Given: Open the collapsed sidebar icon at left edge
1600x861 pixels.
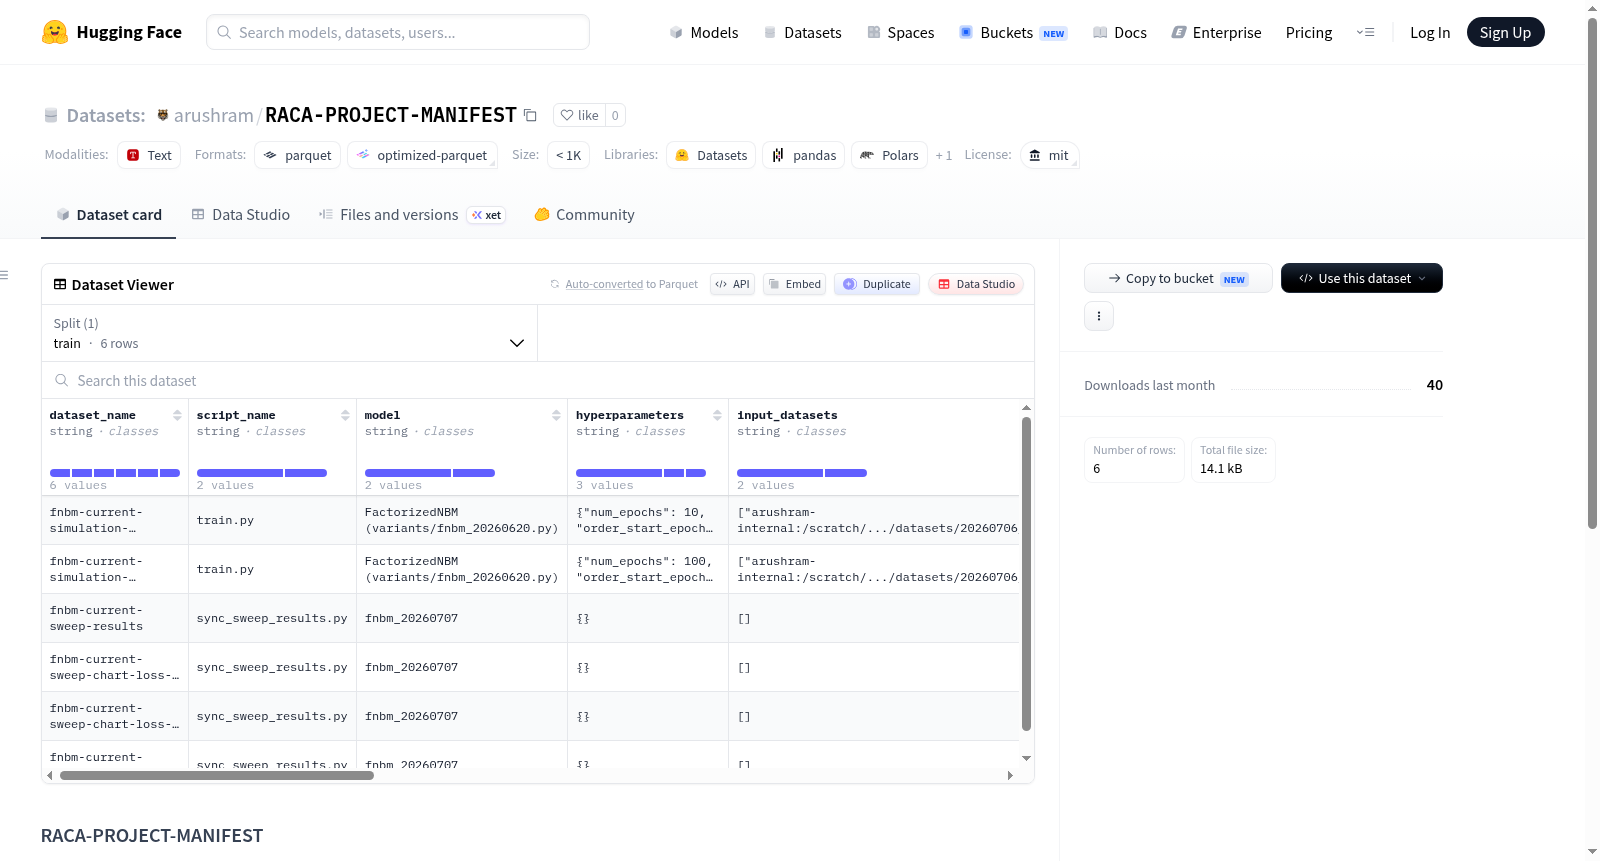Looking at the screenshot, I should [5, 275].
